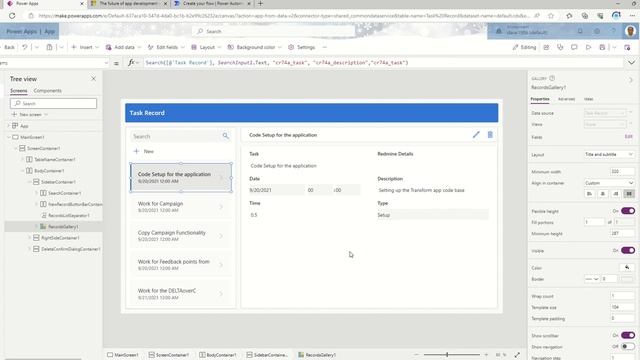
Task: Open the Settings gear in toolbar
Action: [x=302, y=47]
